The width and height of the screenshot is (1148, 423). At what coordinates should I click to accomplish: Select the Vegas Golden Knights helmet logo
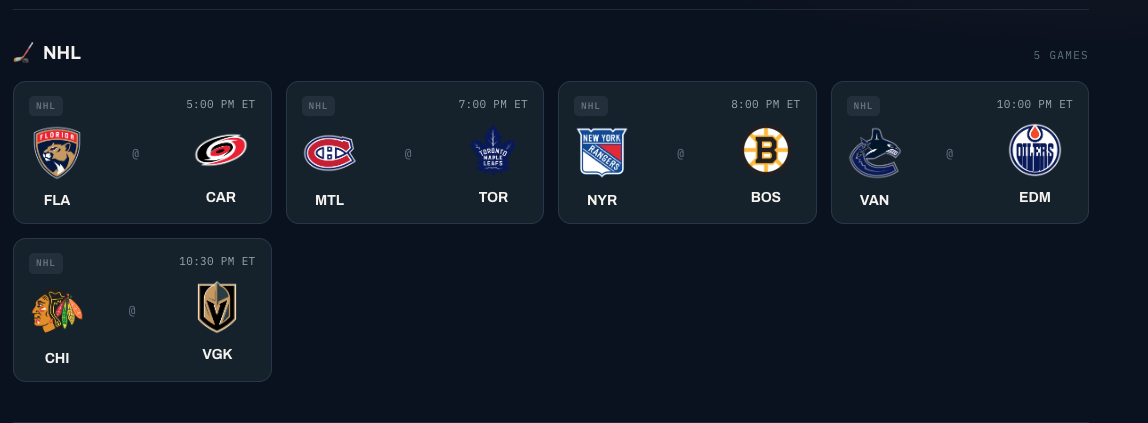click(217, 307)
